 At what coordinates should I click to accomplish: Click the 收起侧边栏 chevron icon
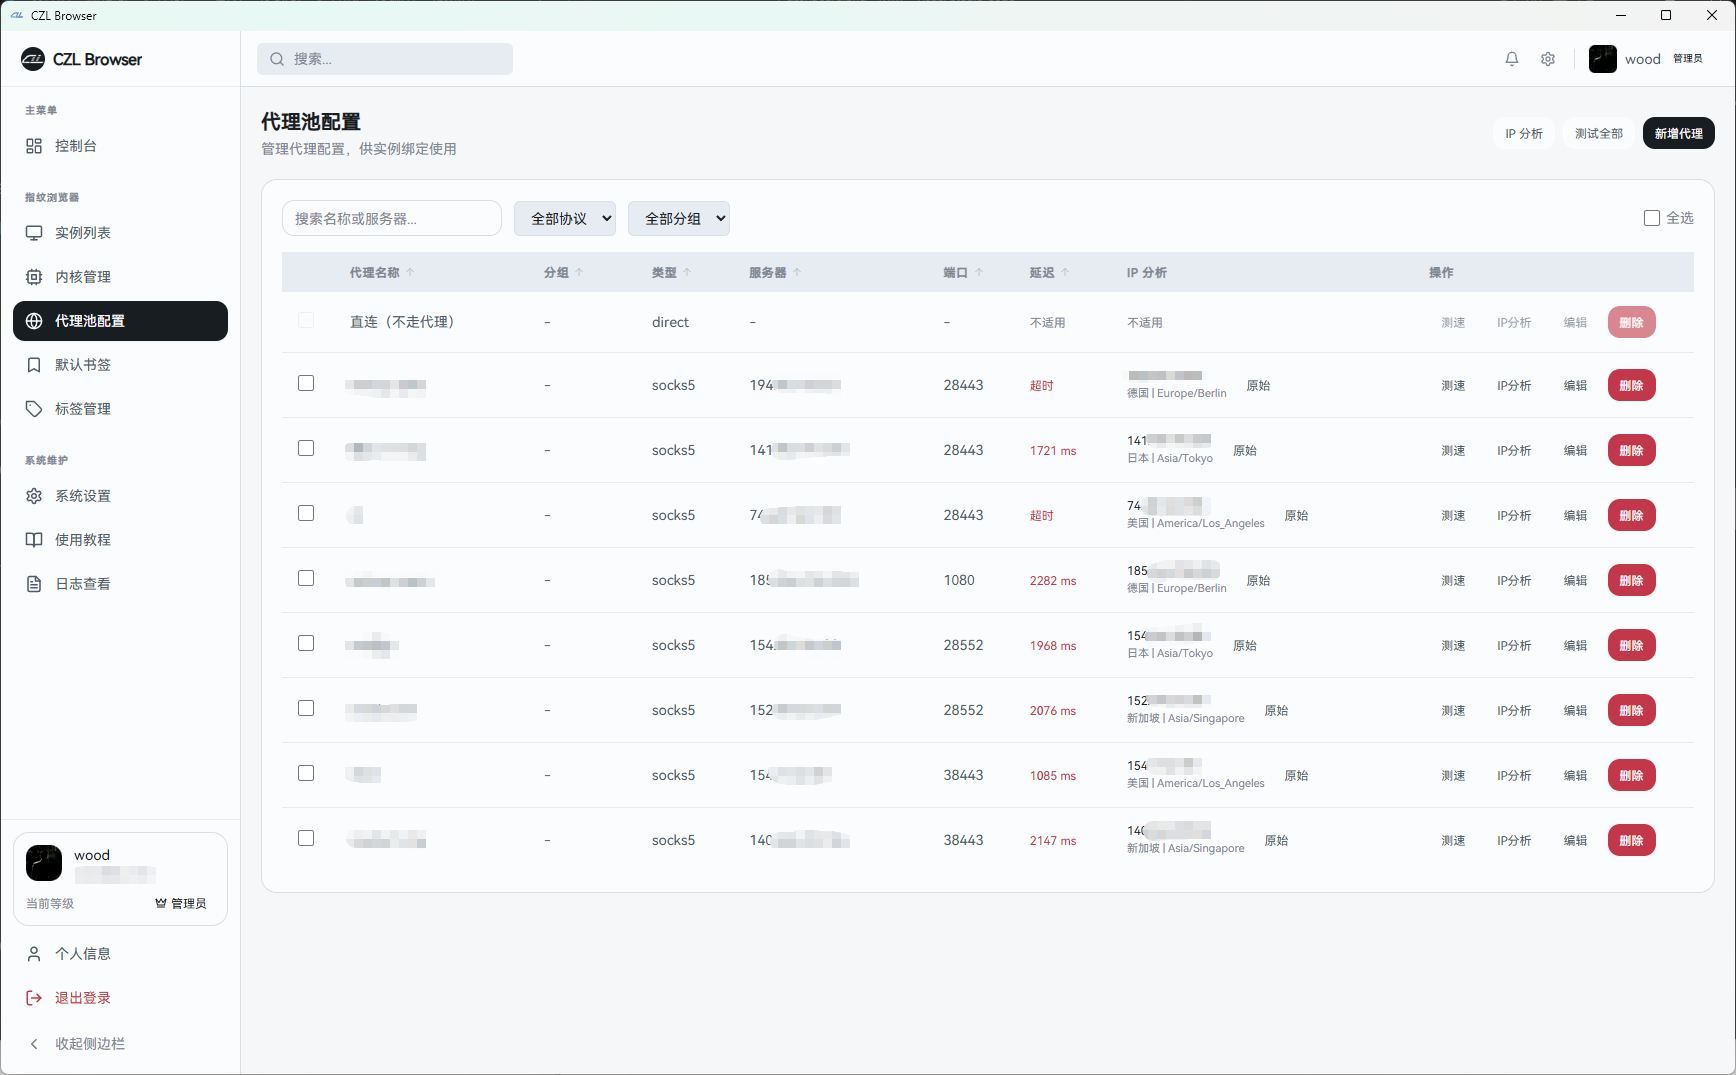tap(34, 1044)
